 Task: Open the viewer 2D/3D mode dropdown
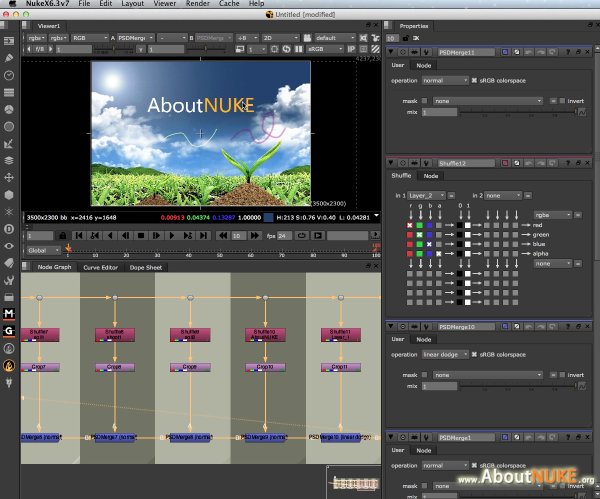point(280,38)
